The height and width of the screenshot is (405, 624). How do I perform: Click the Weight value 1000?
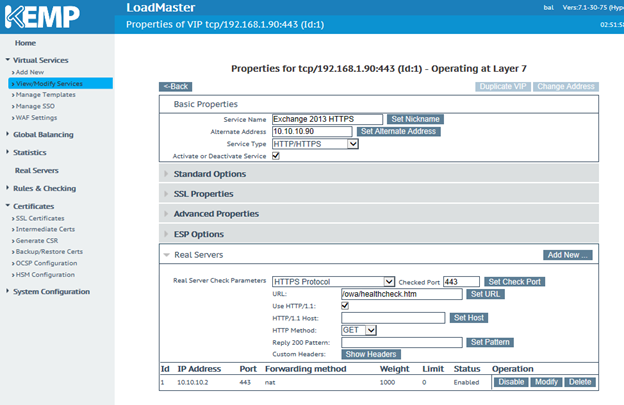[387, 382]
